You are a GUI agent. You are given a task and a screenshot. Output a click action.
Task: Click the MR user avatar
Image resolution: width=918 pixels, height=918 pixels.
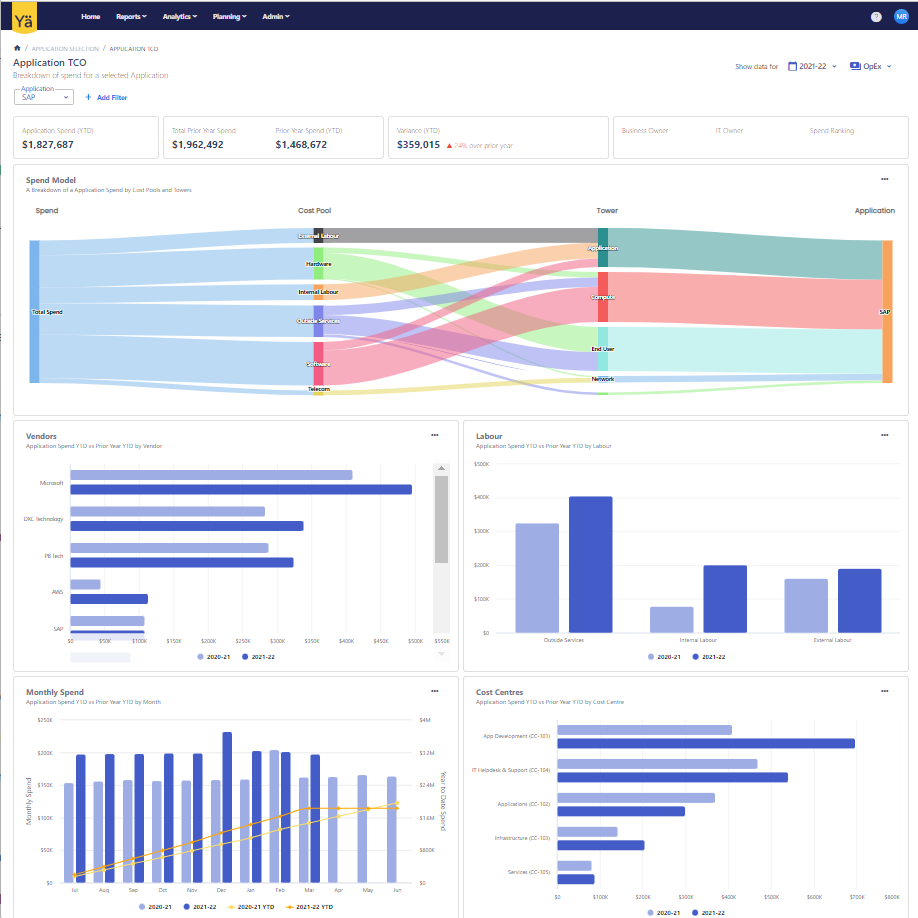click(x=901, y=17)
